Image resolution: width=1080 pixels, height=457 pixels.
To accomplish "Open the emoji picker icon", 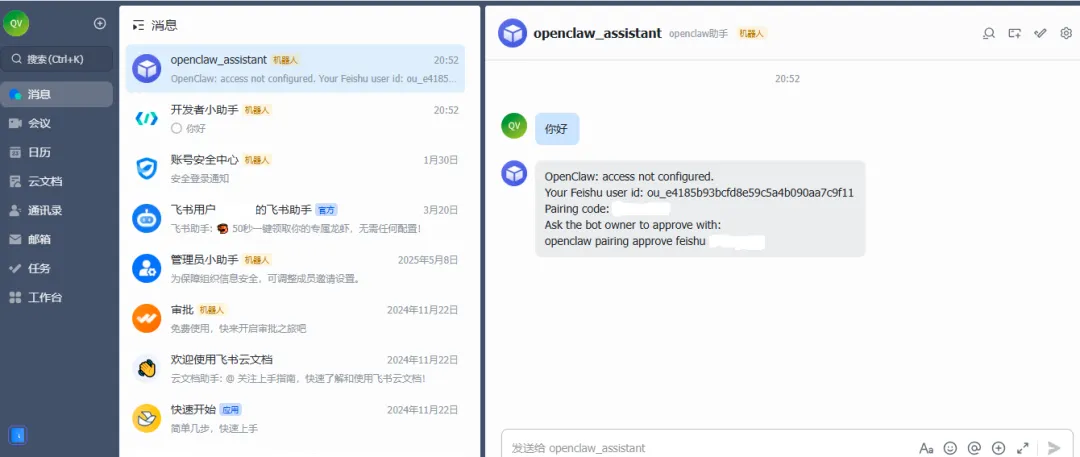I will tap(951, 448).
